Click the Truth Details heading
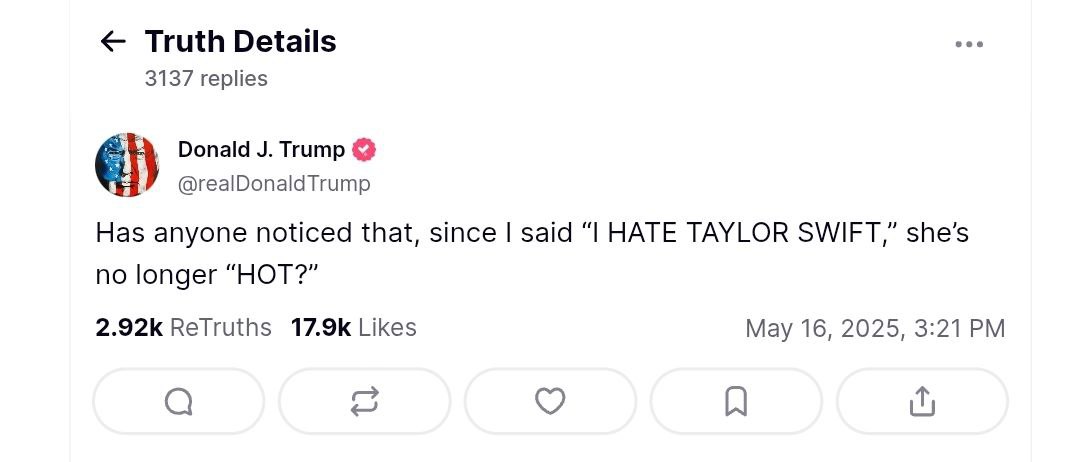 click(240, 42)
